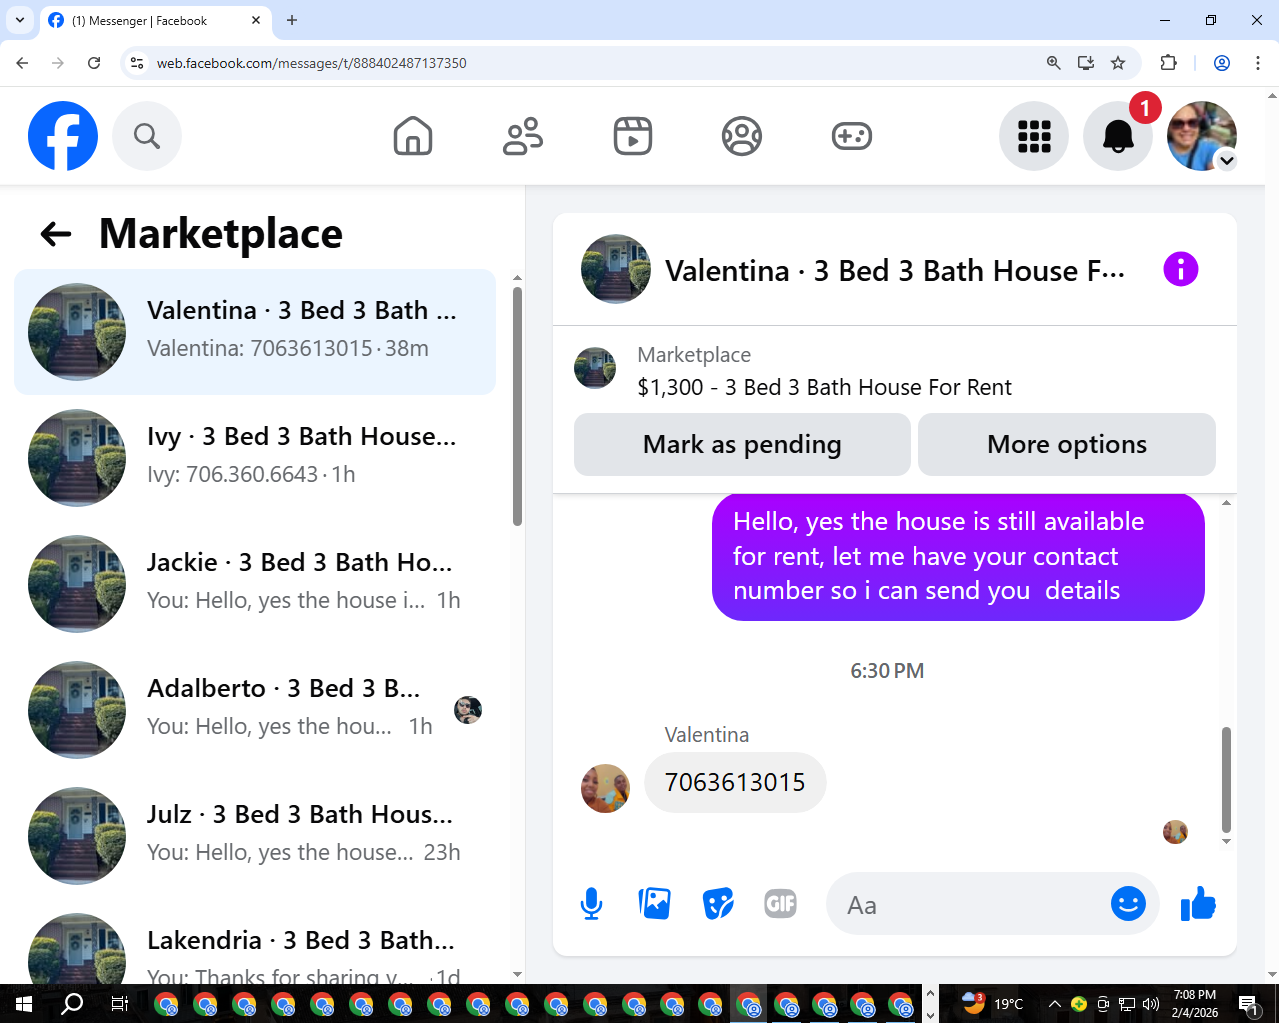Open the emoji picker smiley
The width and height of the screenshot is (1279, 1023).
coord(1128,904)
